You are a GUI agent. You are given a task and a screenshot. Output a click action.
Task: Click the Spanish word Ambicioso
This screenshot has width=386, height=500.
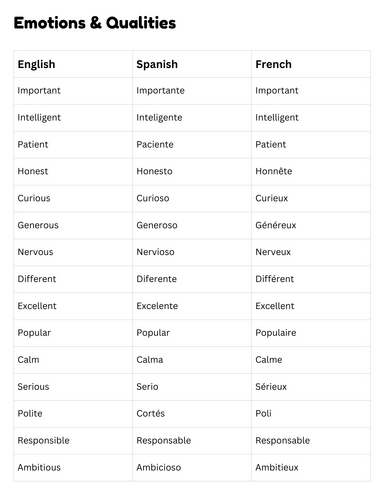tap(159, 468)
